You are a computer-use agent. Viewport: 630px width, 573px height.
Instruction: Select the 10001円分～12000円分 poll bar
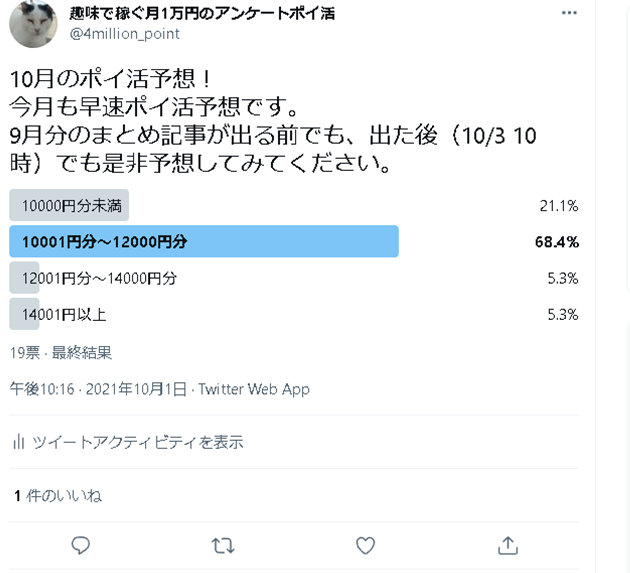[x=204, y=242]
